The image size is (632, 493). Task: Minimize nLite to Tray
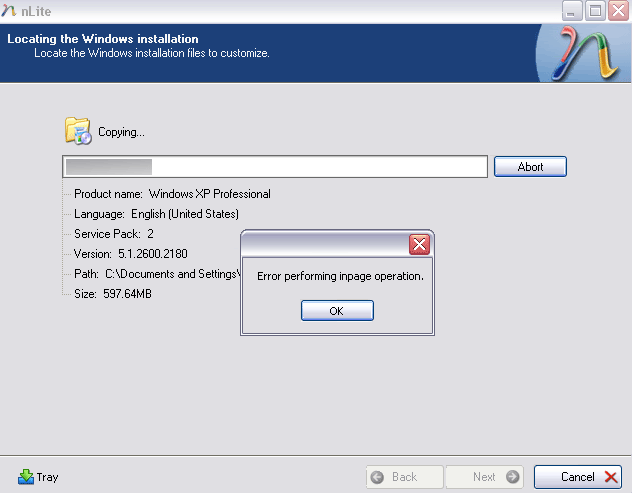coord(38,477)
